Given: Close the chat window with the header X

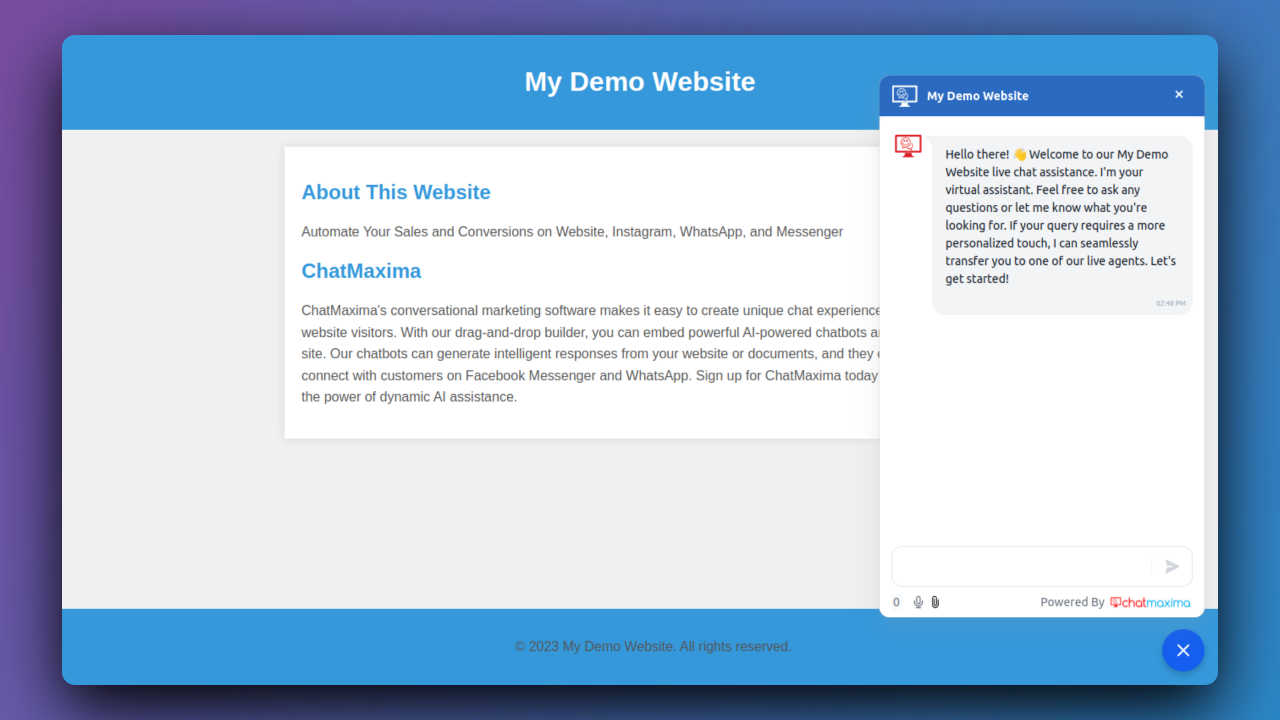Looking at the screenshot, I should coord(1179,95).
